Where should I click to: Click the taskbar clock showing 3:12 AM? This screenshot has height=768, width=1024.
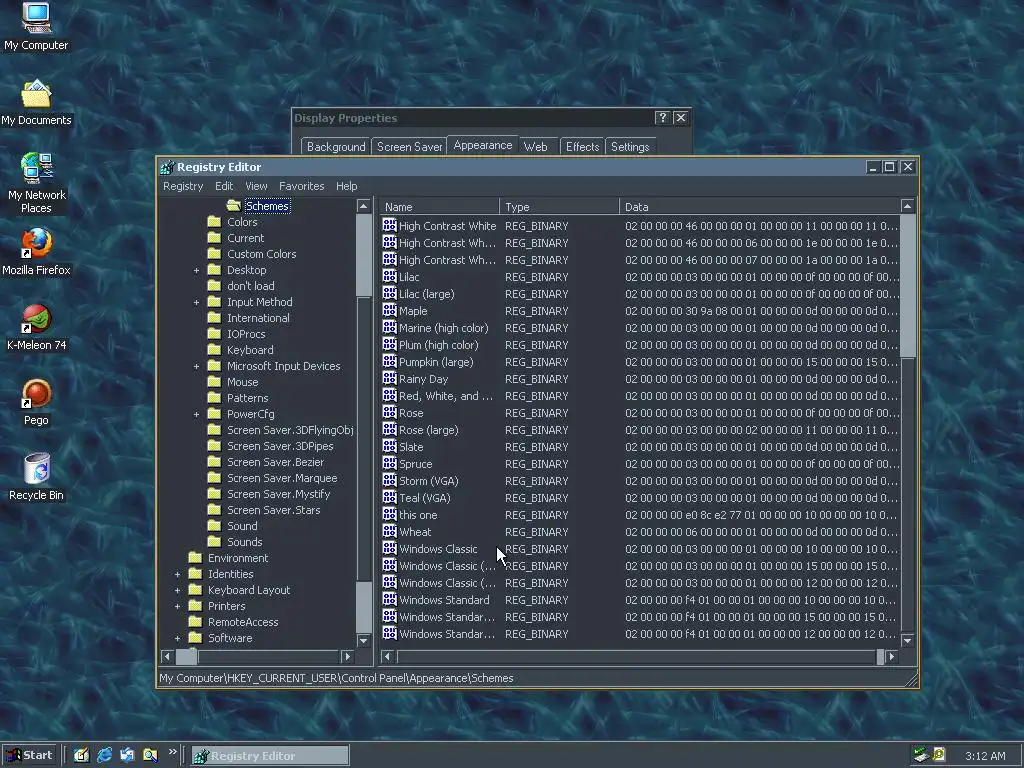985,756
